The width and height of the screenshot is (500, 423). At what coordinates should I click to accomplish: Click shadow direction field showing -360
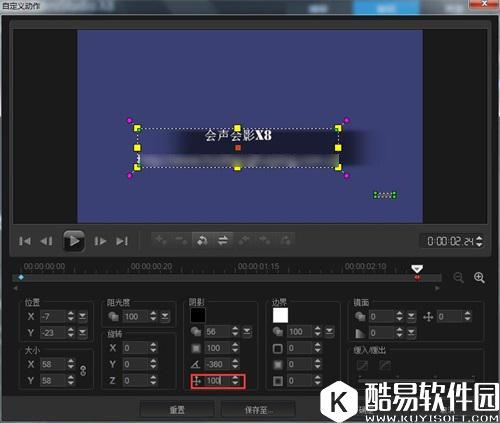(218, 364)
